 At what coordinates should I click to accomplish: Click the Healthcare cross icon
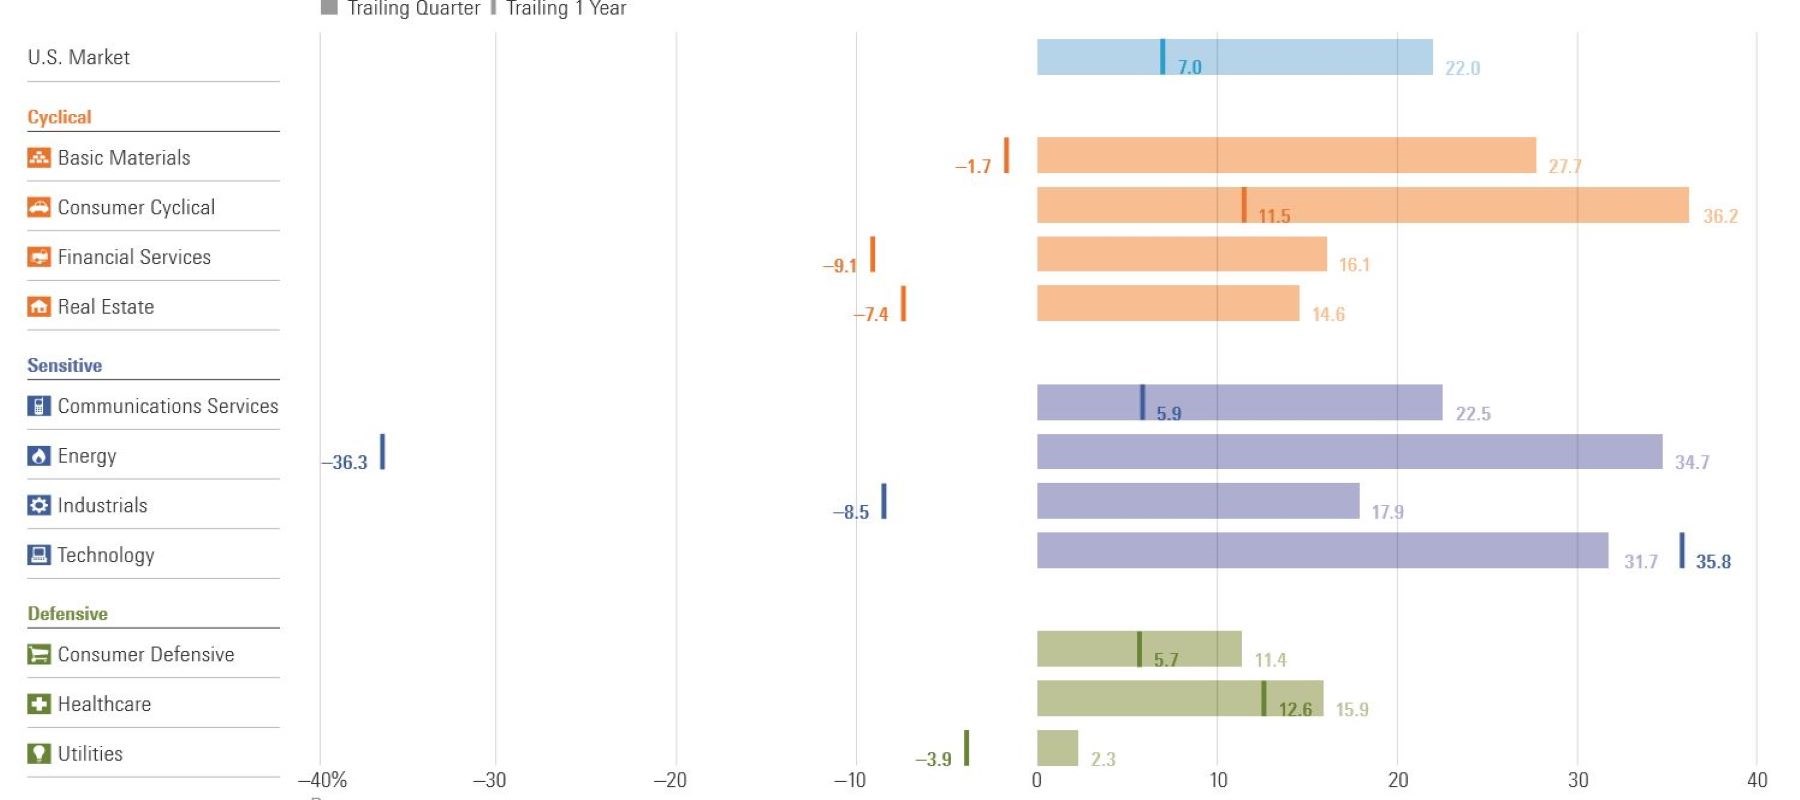[x=39, y=704]
